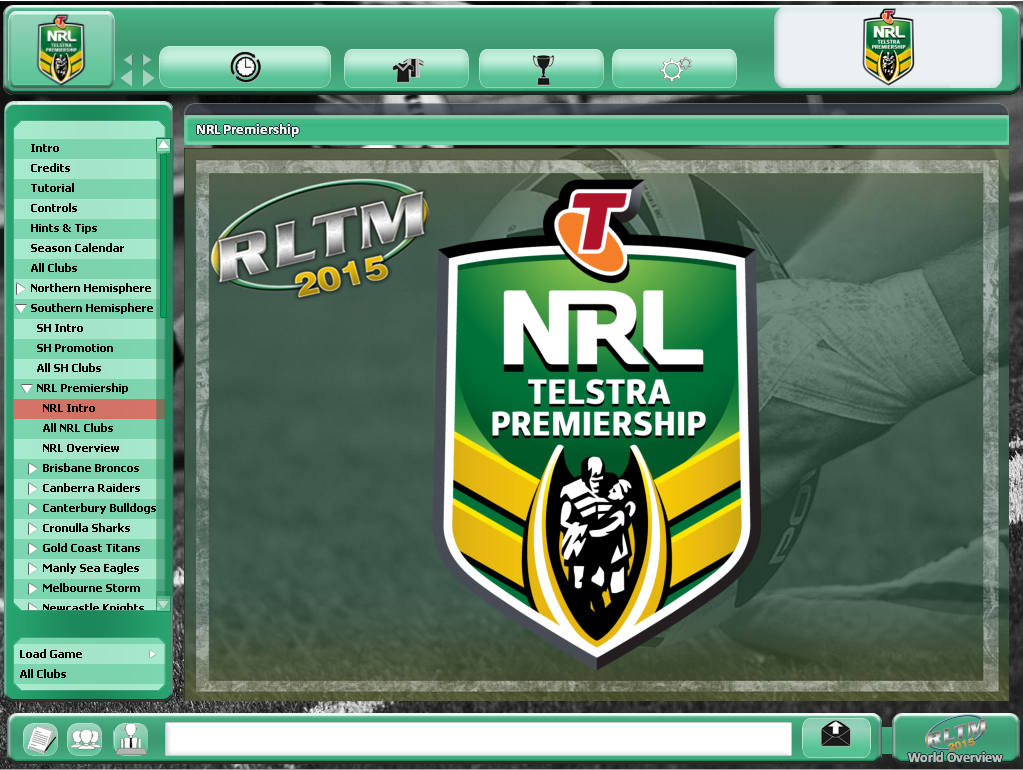Open the manager at desk icon
Screen dimensions: 1023x770
(x=130, y=739)
